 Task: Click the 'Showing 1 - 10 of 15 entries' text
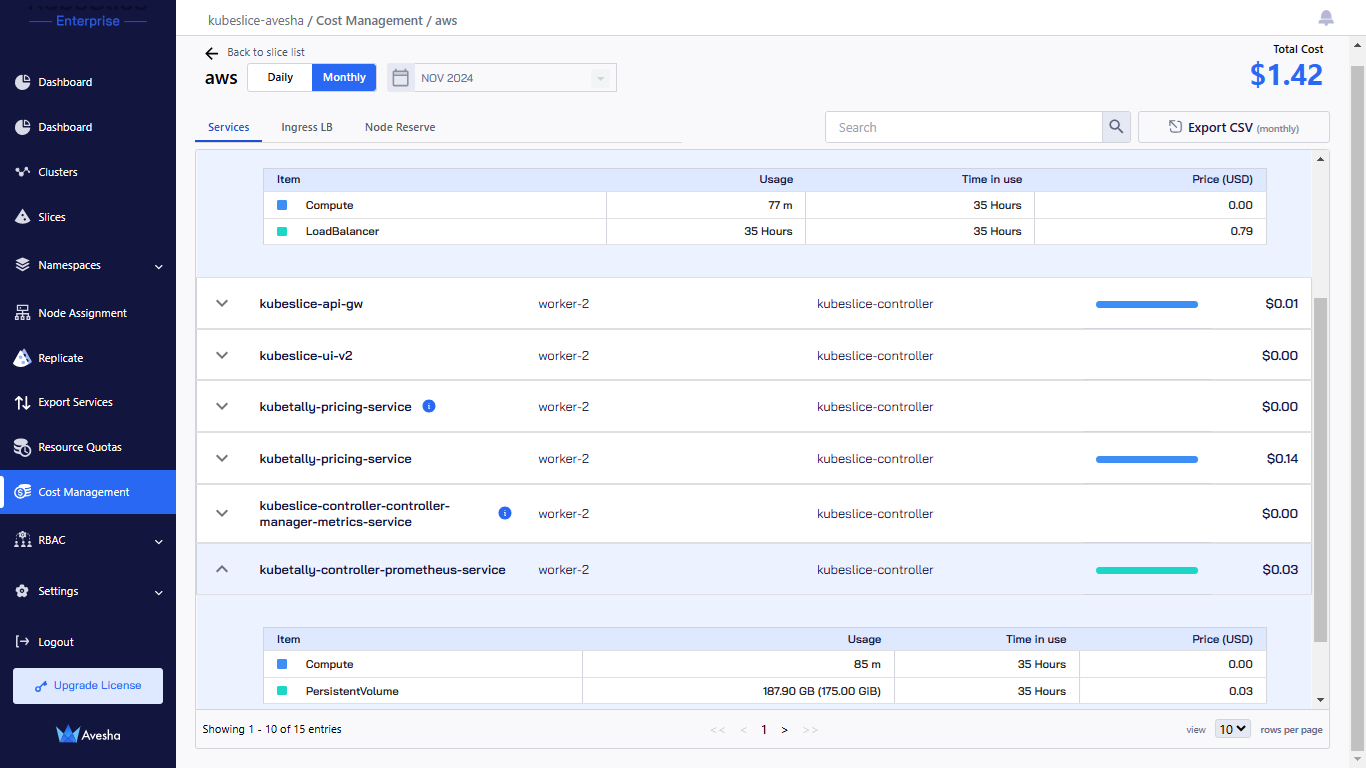[272, 729]
